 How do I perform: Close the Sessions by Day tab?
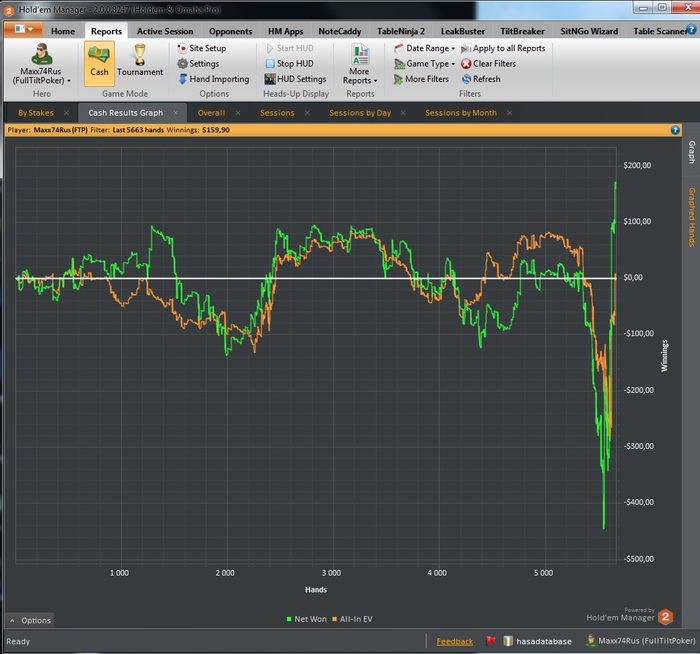pos(403,113)
